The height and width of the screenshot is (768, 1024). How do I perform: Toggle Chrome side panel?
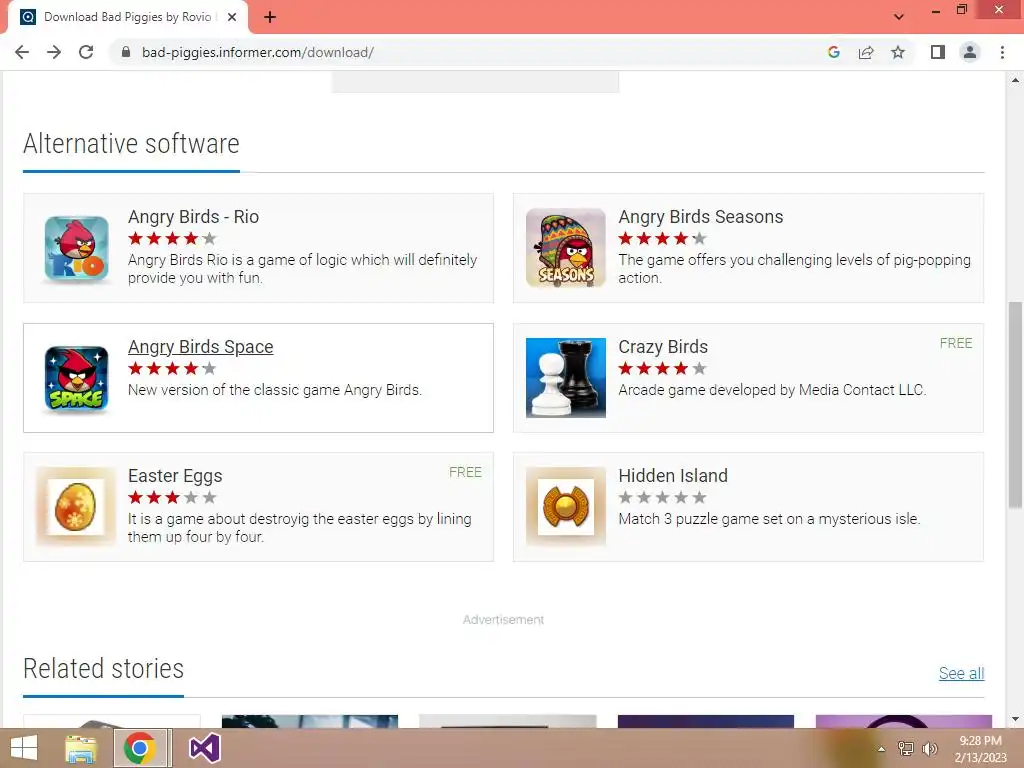coord(938,52)
